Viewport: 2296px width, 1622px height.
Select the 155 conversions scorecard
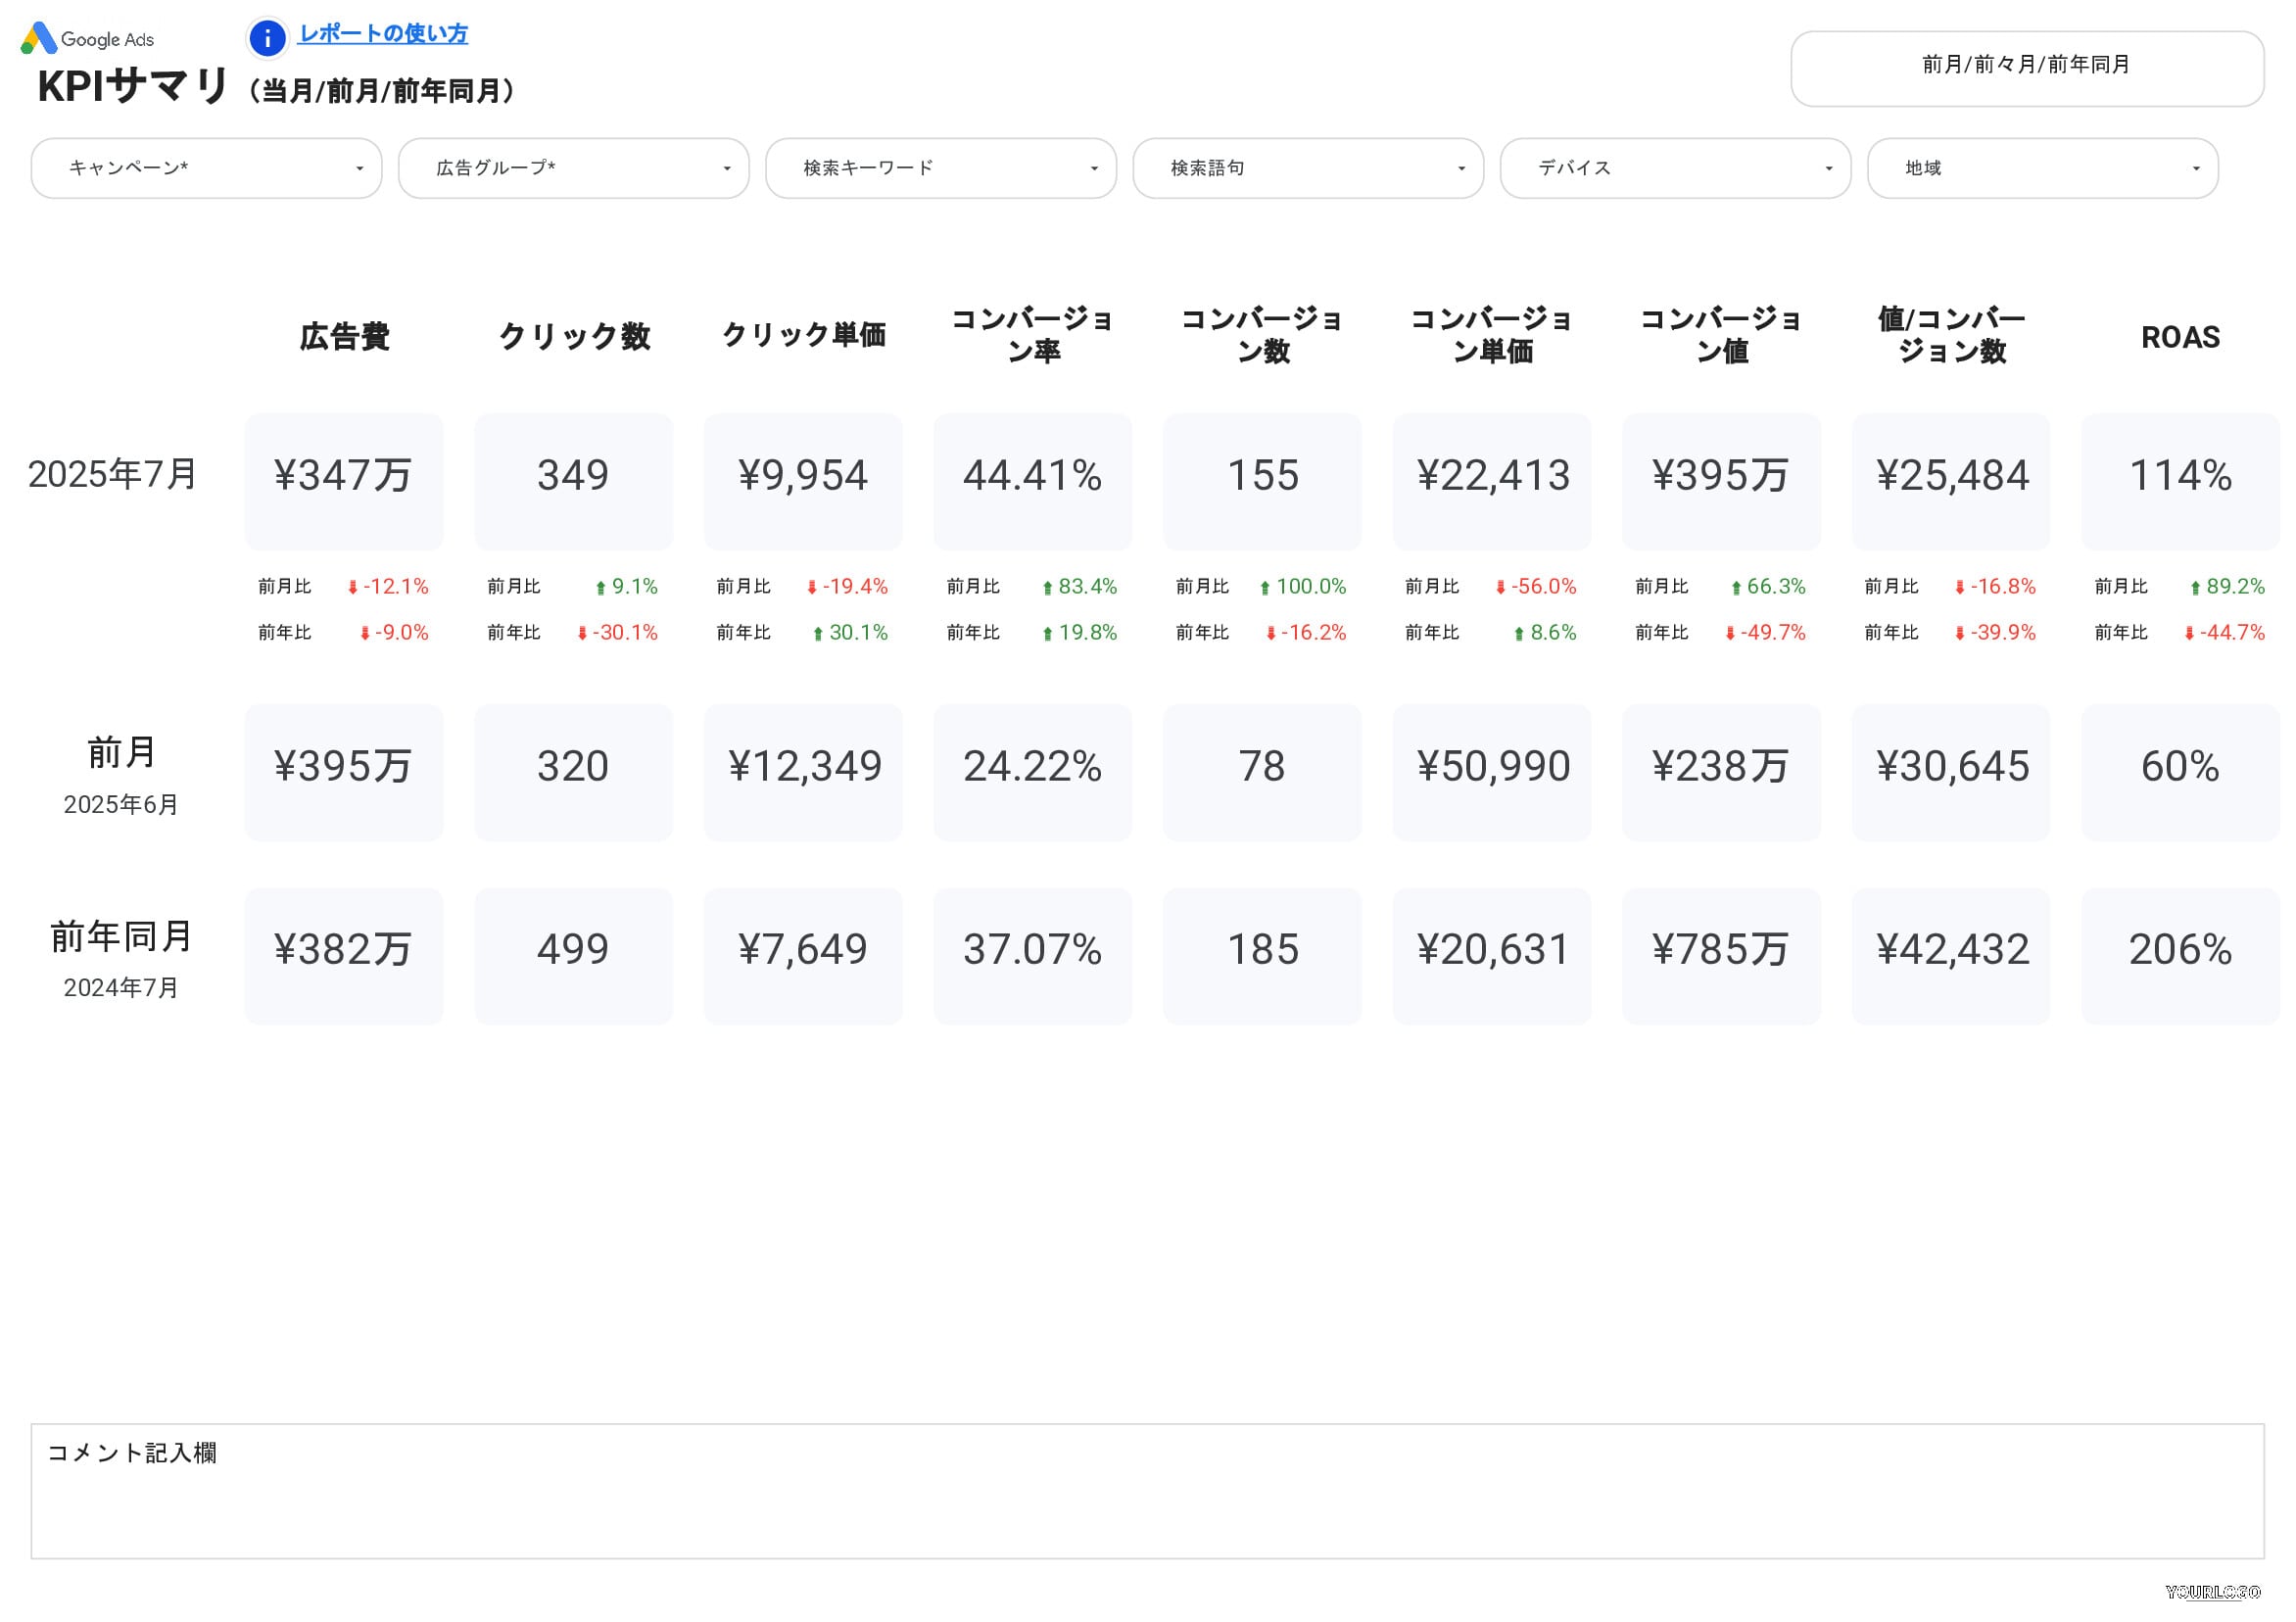[1262, 481]
